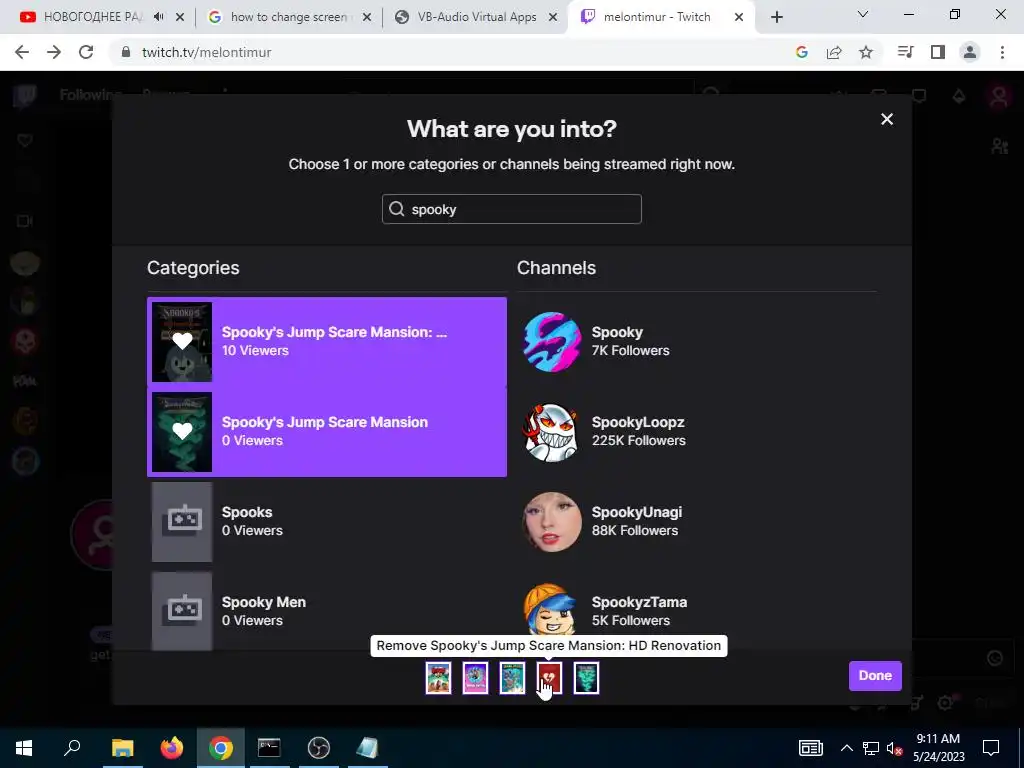1024x768 pixels.
Task: Close the YouTube tab
Action: 180,17
